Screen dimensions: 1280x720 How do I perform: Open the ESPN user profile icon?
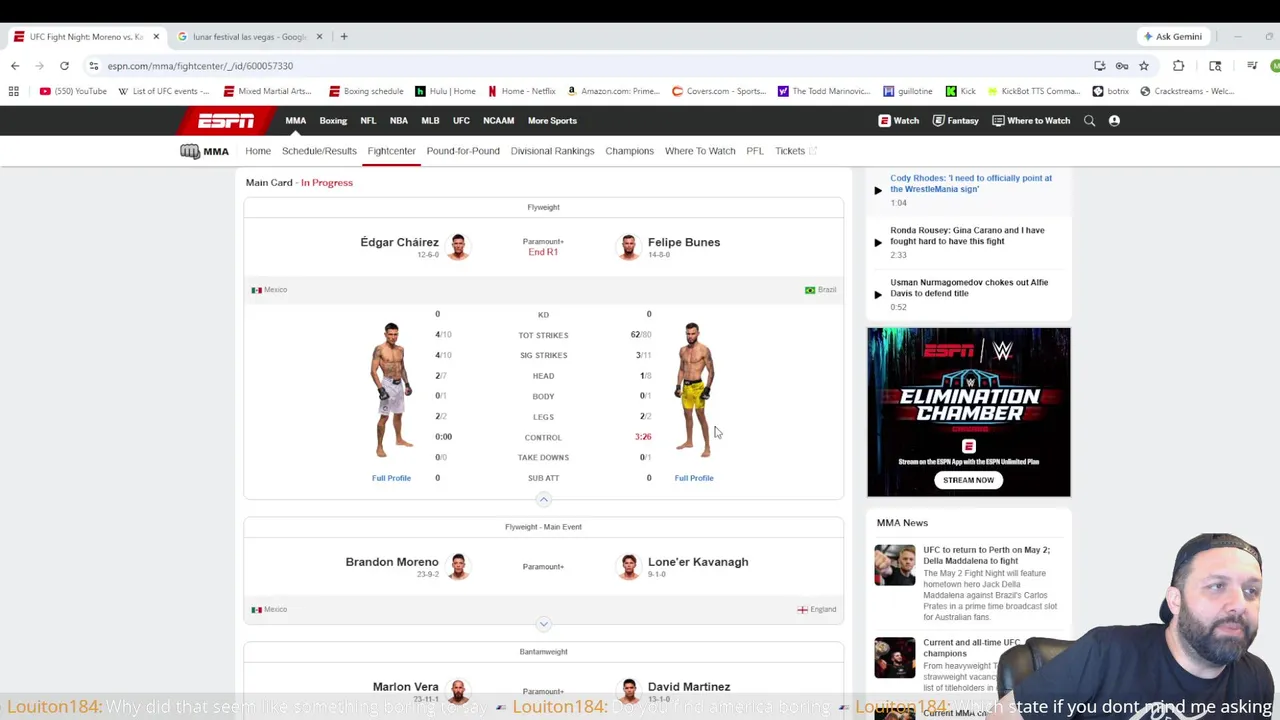(1114, 121)
